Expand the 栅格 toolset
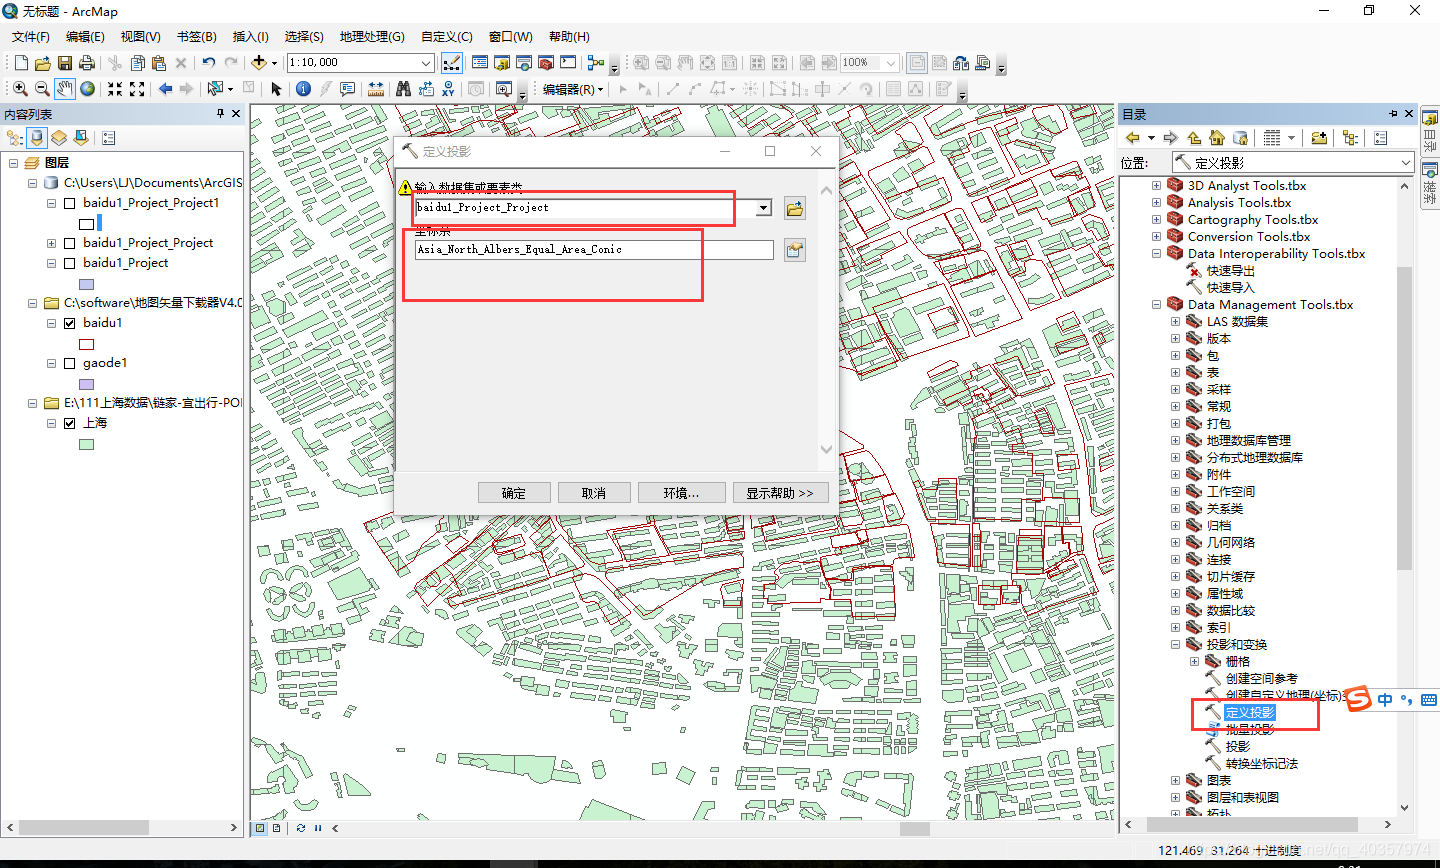This screenshot has width=1440, height=868. pyautogui.click(x=1194, y=662)
